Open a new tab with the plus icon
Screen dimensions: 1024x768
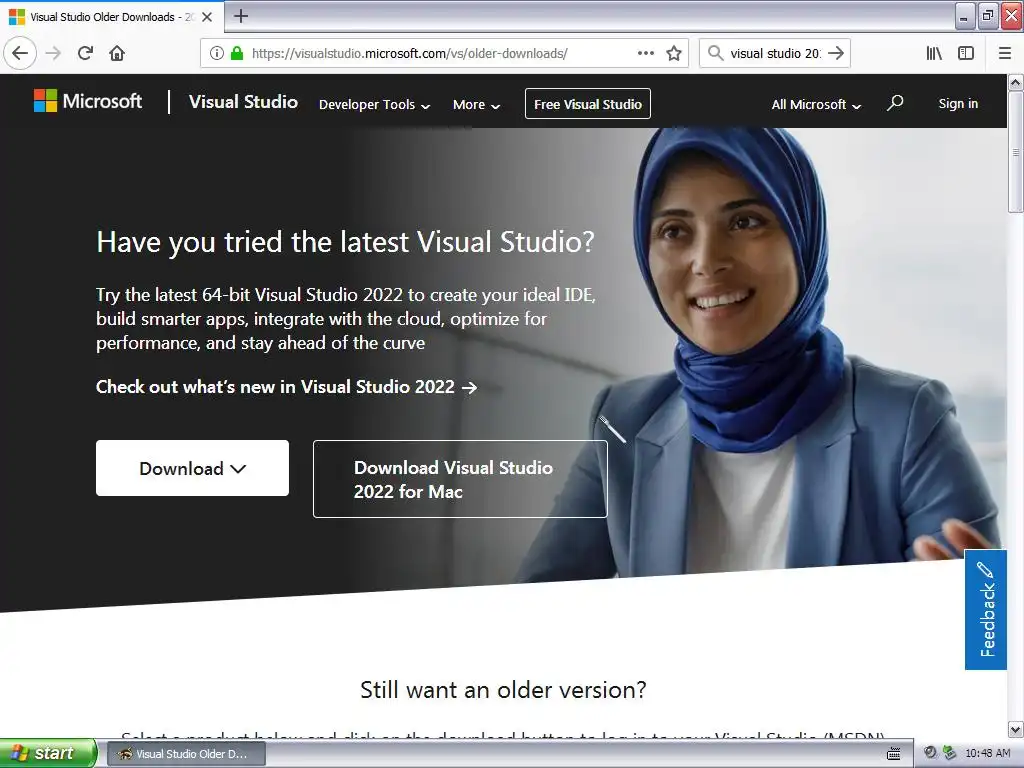[241, 16]
